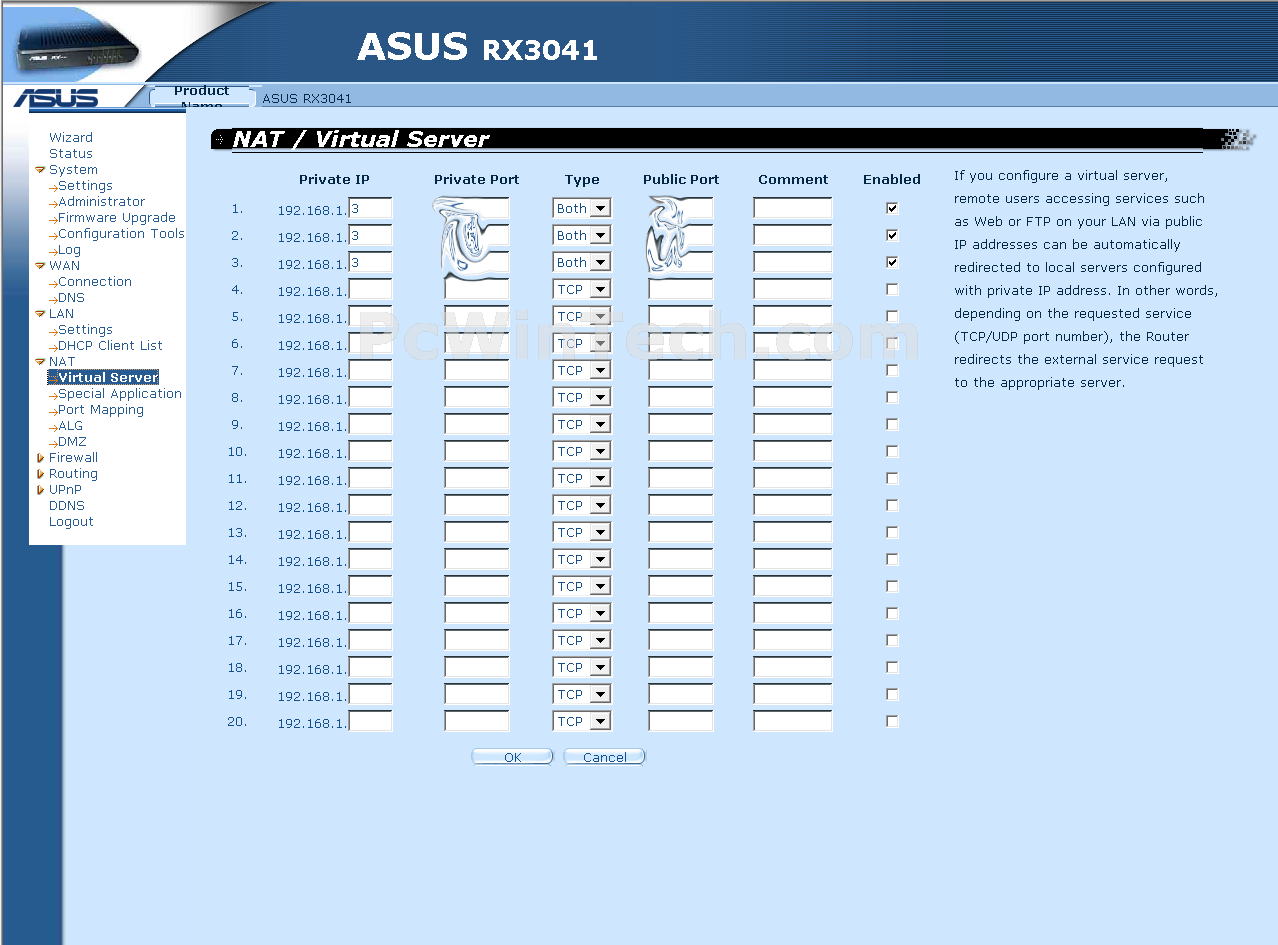
Task: Expand the Routing menu section
Action: click(x=40, y=474)
